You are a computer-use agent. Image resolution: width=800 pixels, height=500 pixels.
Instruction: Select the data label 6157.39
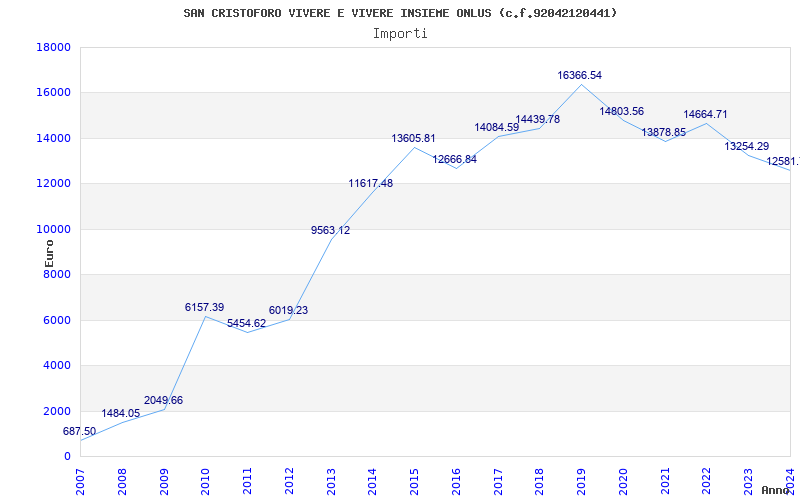(205, 308)
